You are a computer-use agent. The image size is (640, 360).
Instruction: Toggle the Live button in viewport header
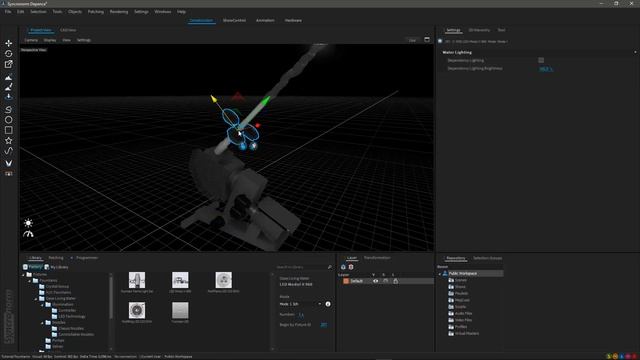coord(412,40)
